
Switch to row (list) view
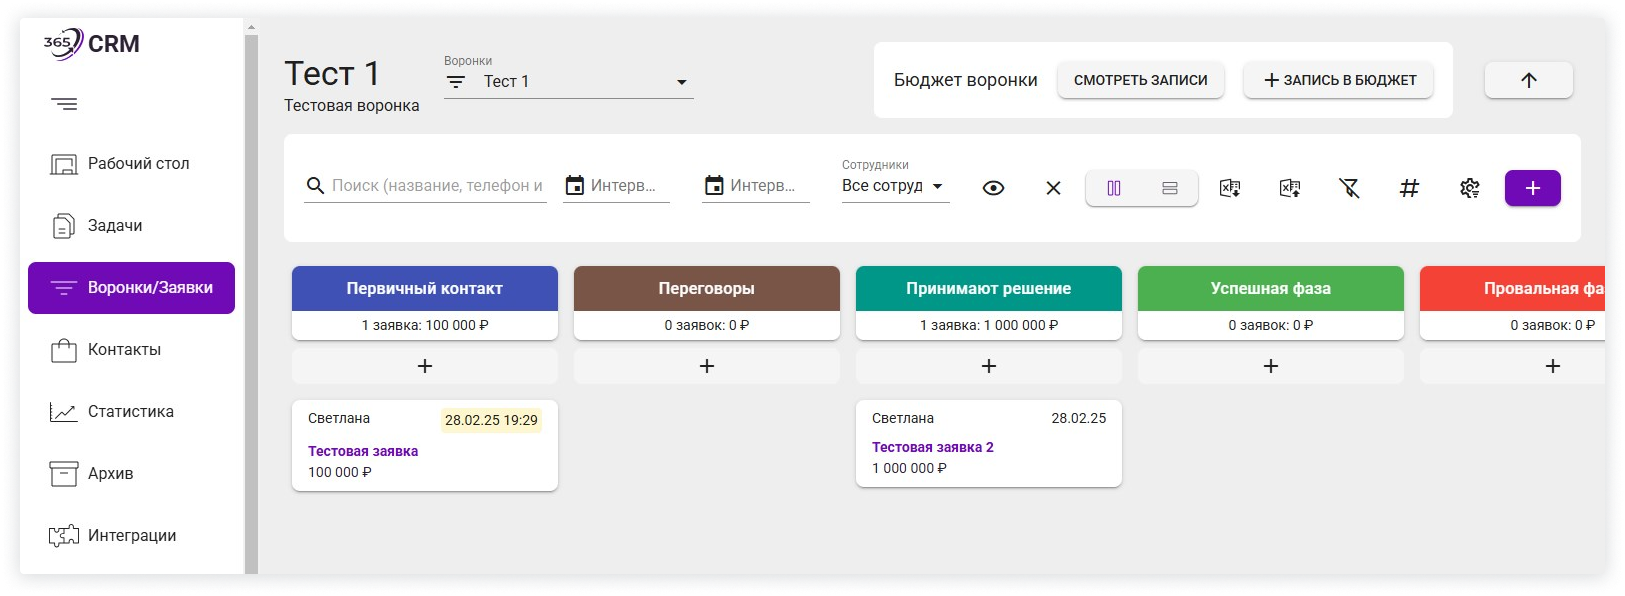[1170, 188]
